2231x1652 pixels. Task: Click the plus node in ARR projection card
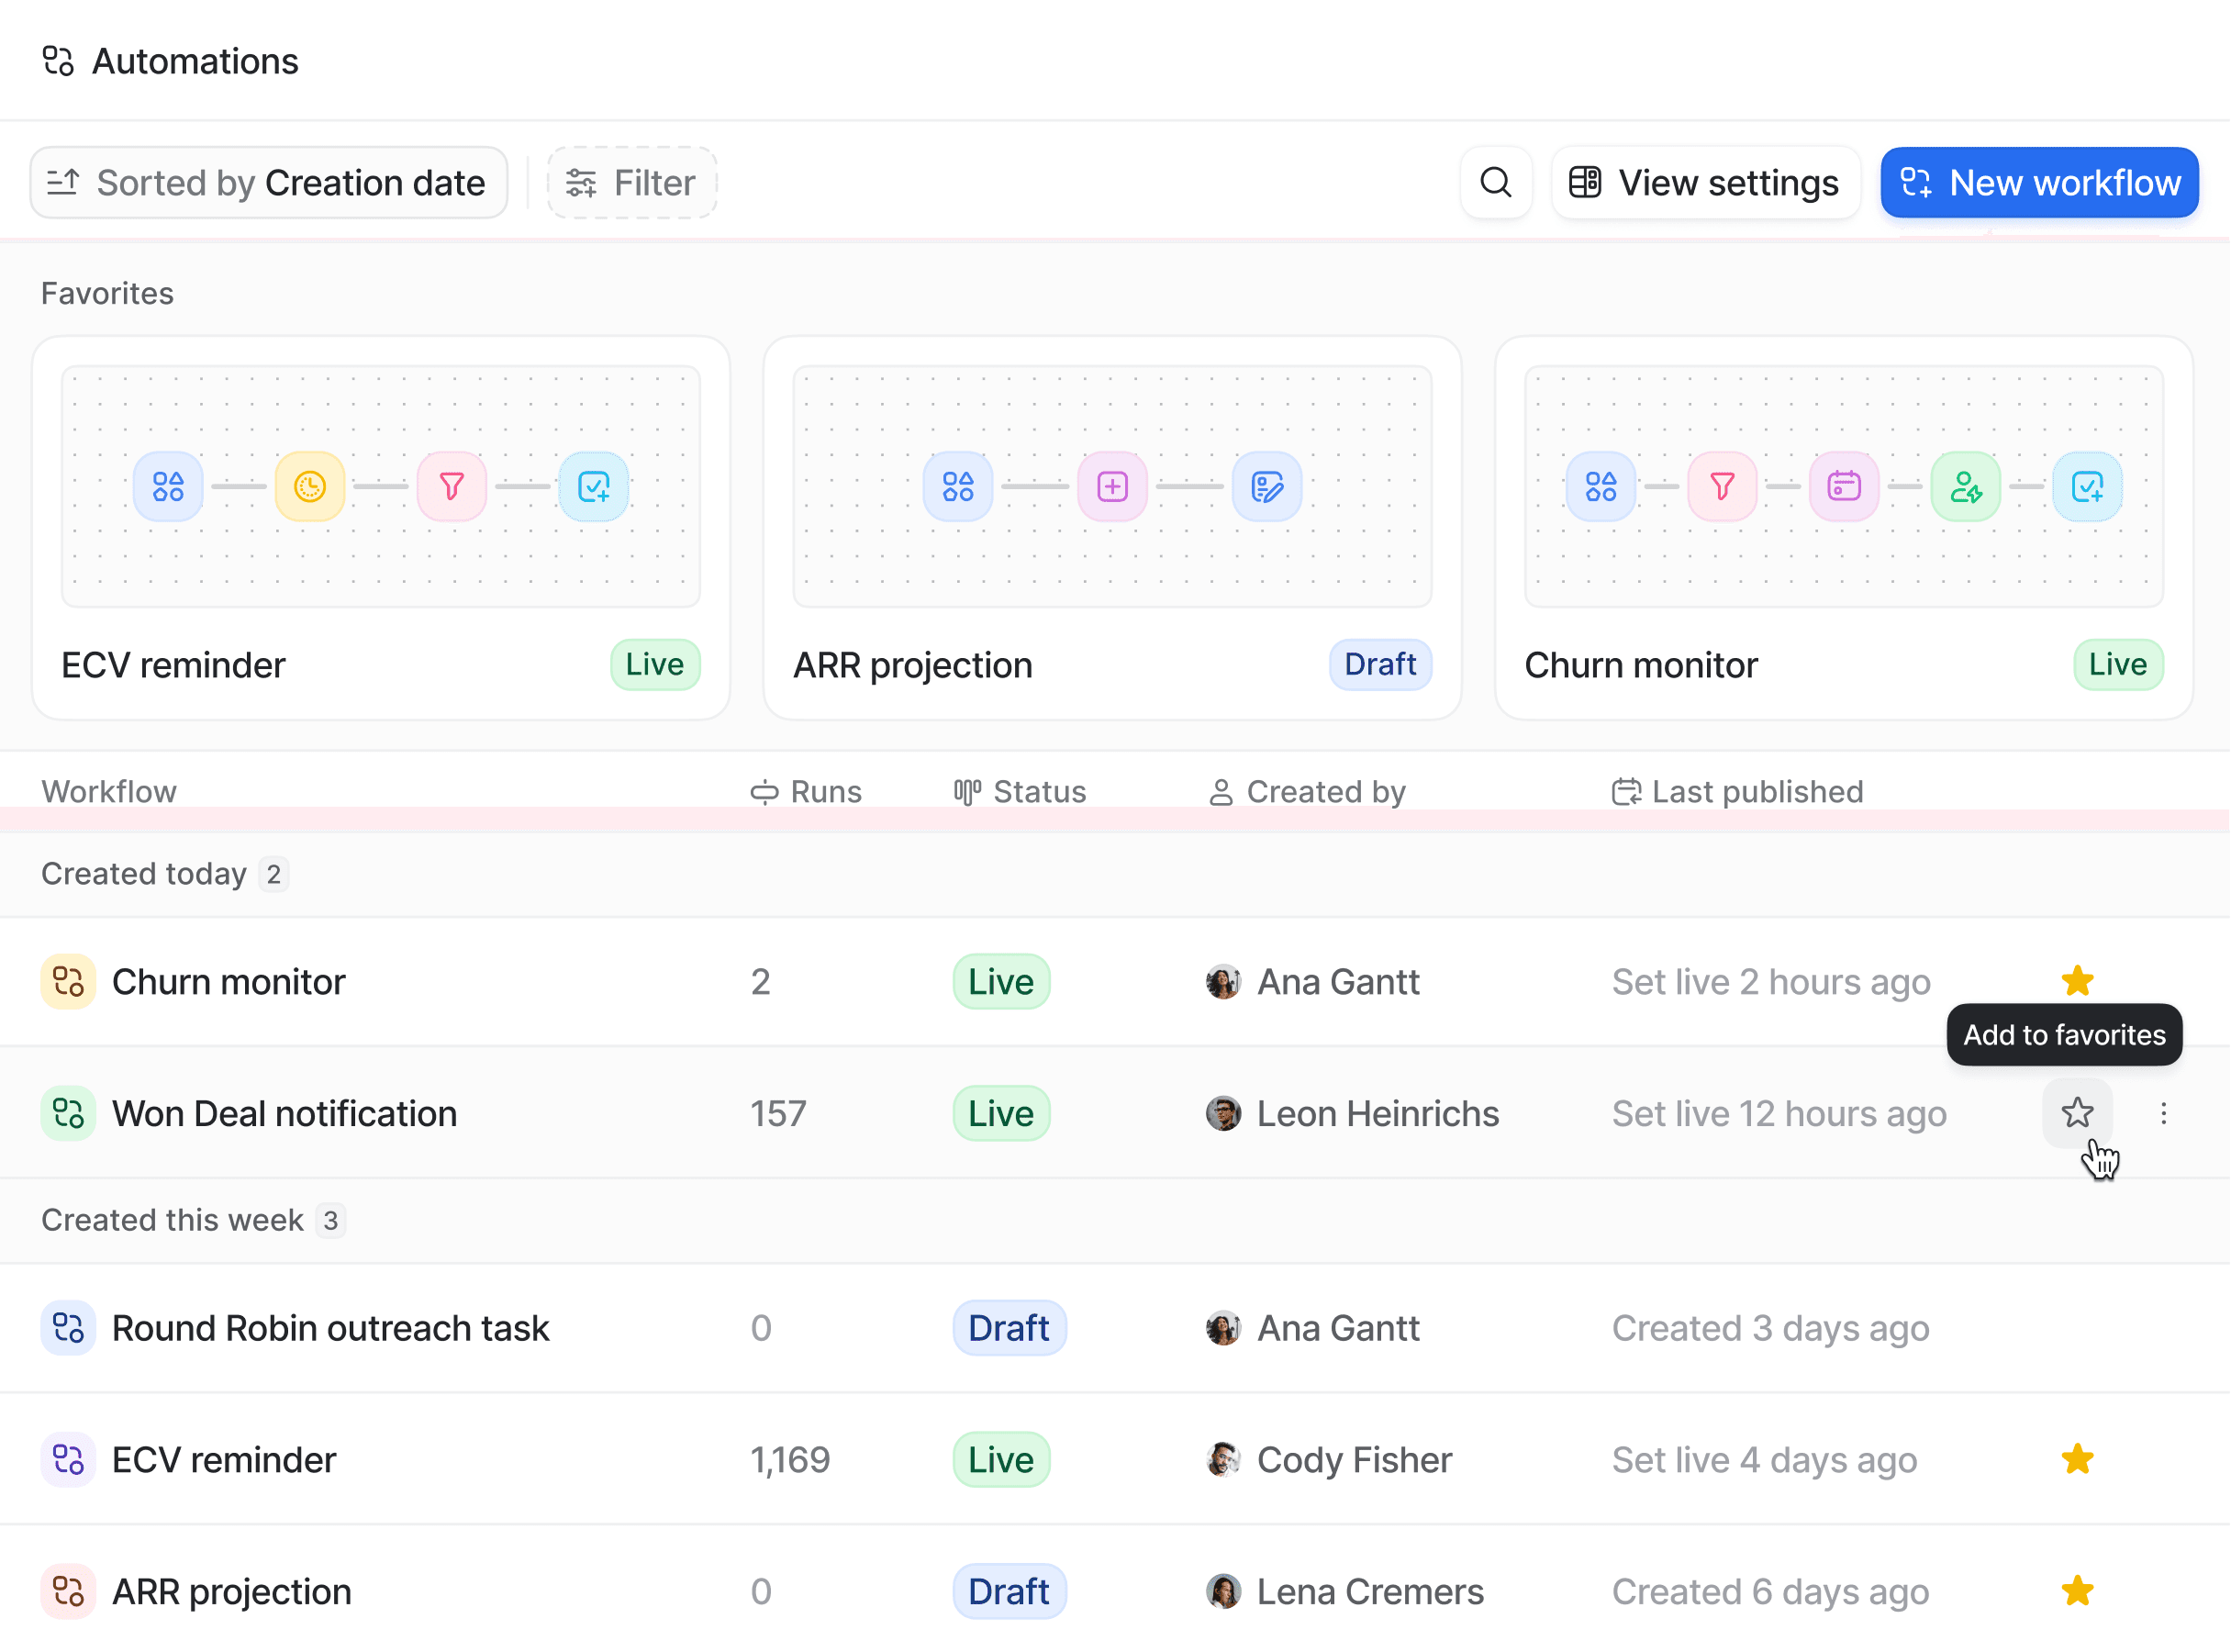tap(1112, 487)
